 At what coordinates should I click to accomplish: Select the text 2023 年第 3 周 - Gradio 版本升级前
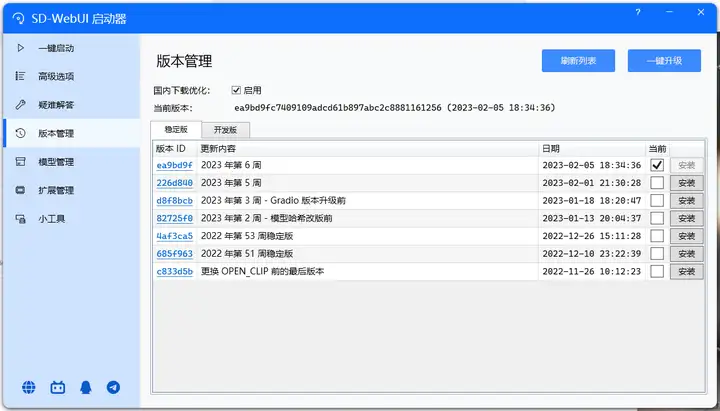click(273, 201)
